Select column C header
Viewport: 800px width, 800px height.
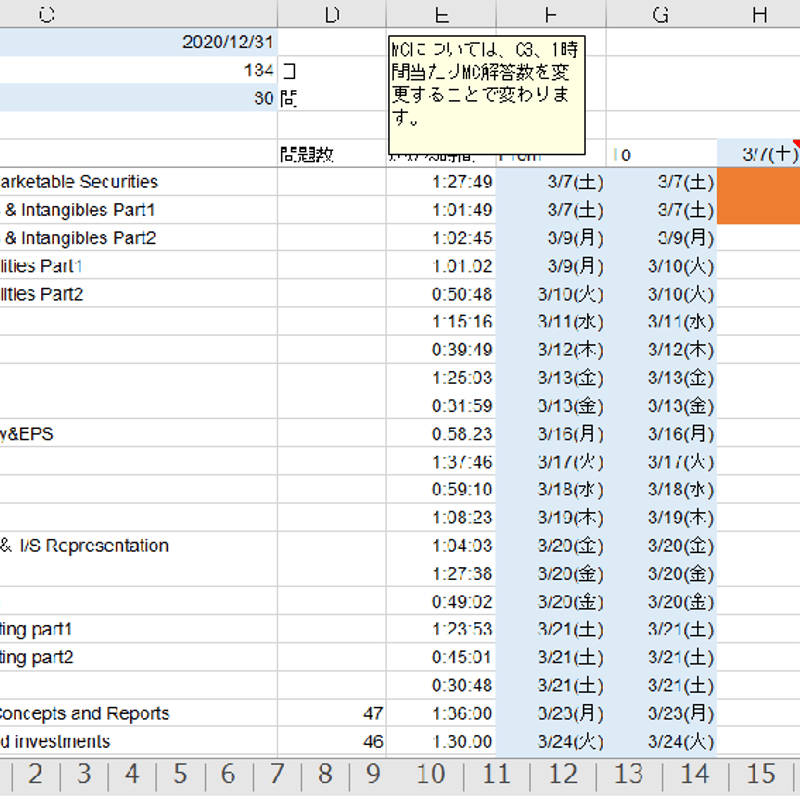pyautogui.click(x=138, y=14)
